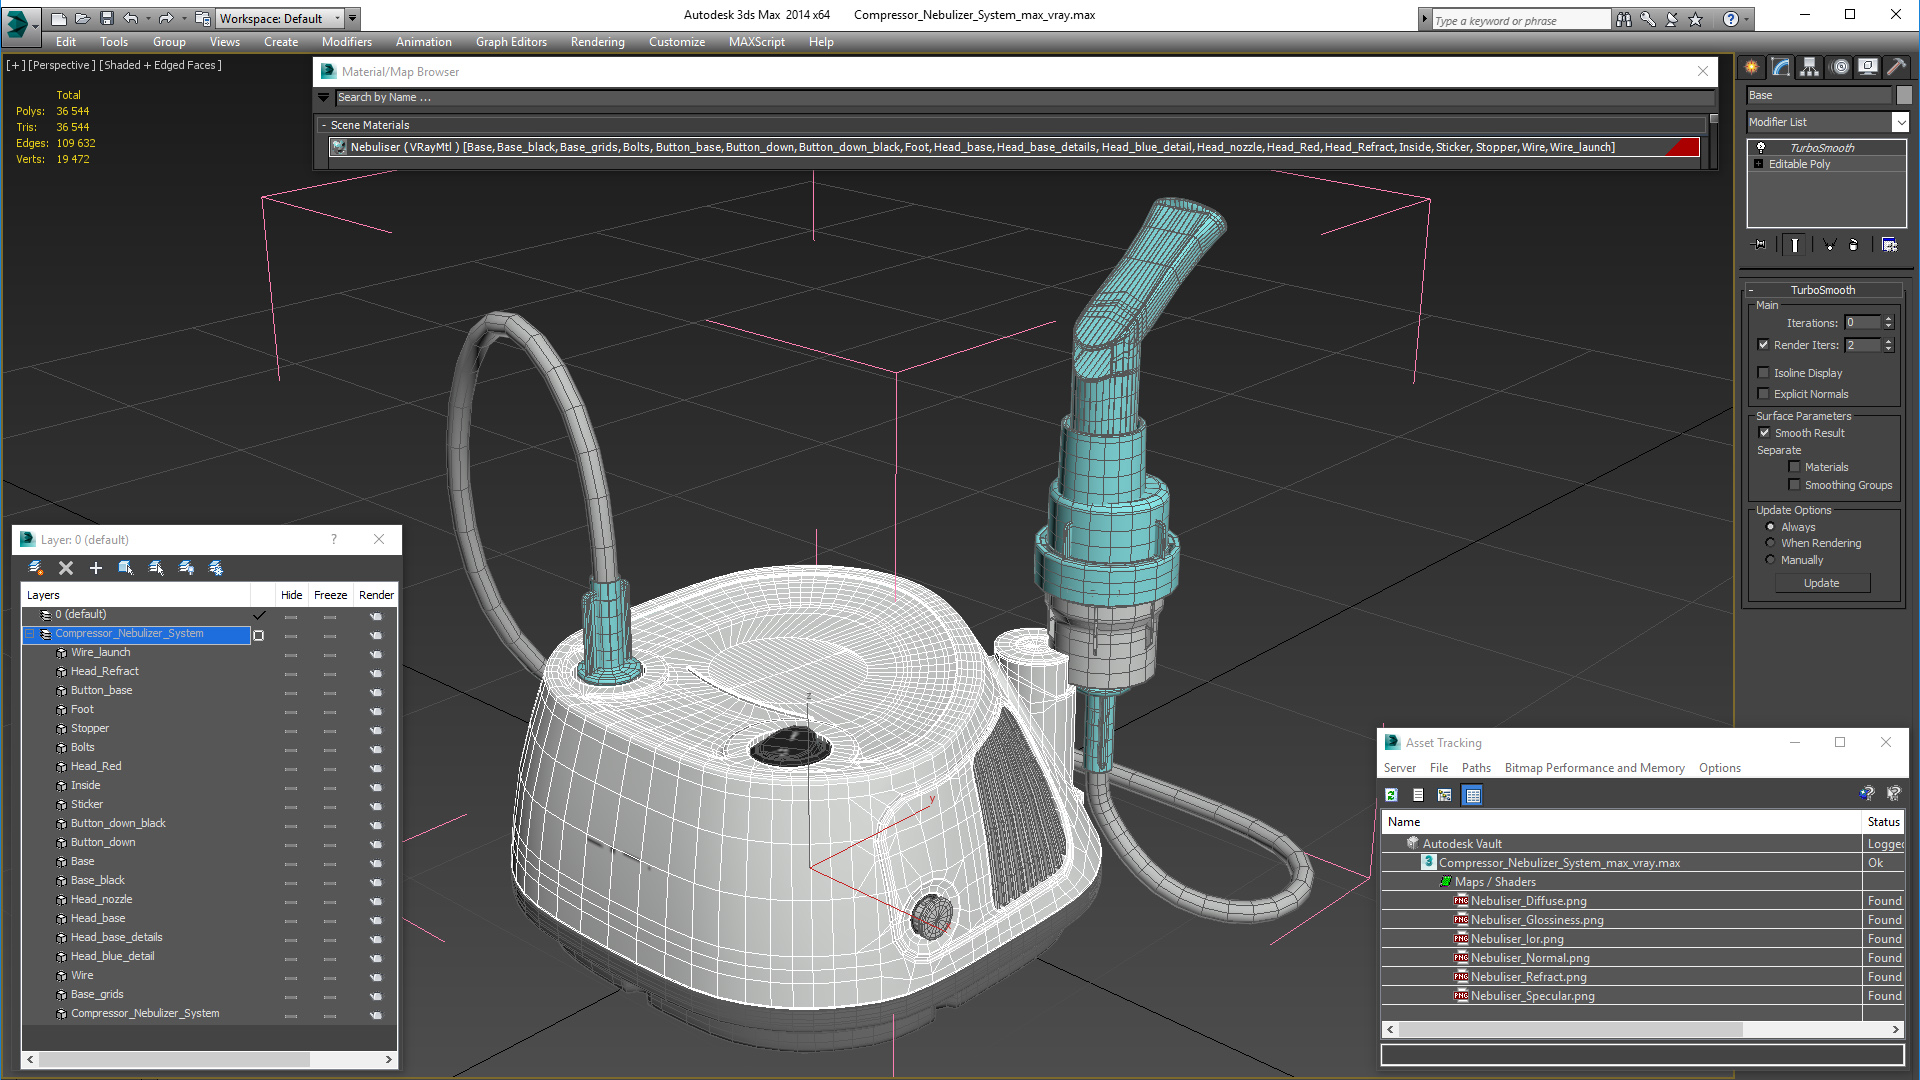Click the Subscription Center key icon
Viewport: 1920px width, 1080px height.
(1648, 19)
